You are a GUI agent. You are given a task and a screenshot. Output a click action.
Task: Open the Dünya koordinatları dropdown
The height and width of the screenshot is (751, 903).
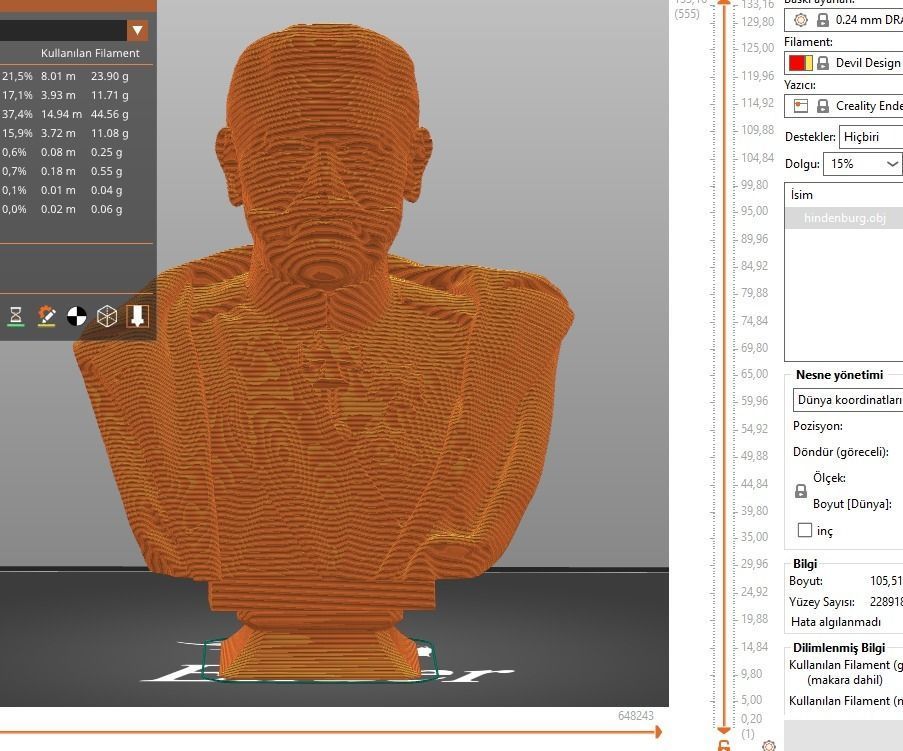pyautogui.click(x=848, y=400)
